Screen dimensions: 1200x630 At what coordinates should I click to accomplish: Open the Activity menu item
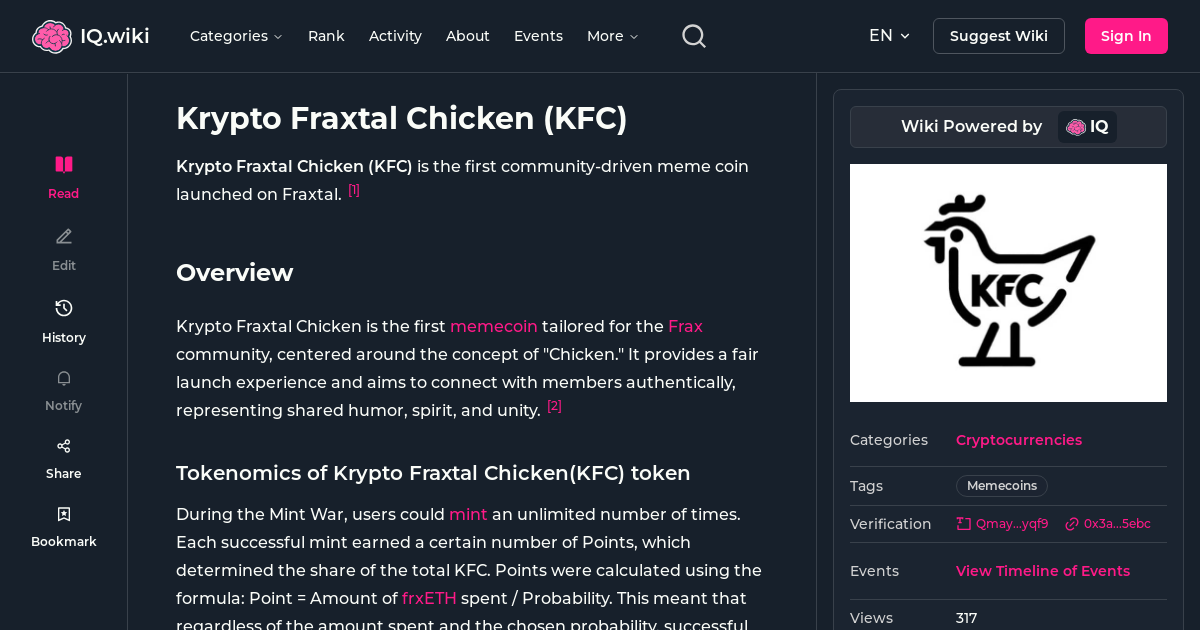click(395, 36)
